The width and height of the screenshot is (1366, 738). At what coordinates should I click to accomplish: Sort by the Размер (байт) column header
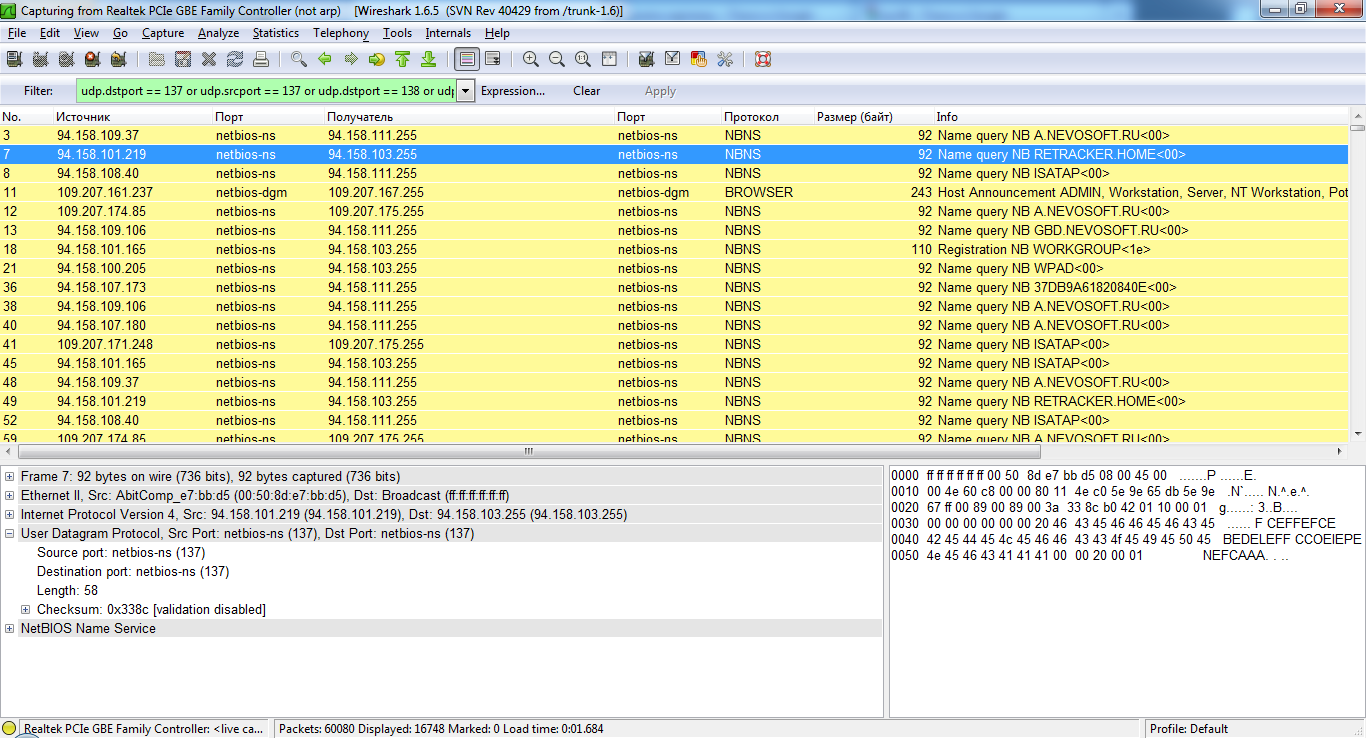tap(873, 117)
